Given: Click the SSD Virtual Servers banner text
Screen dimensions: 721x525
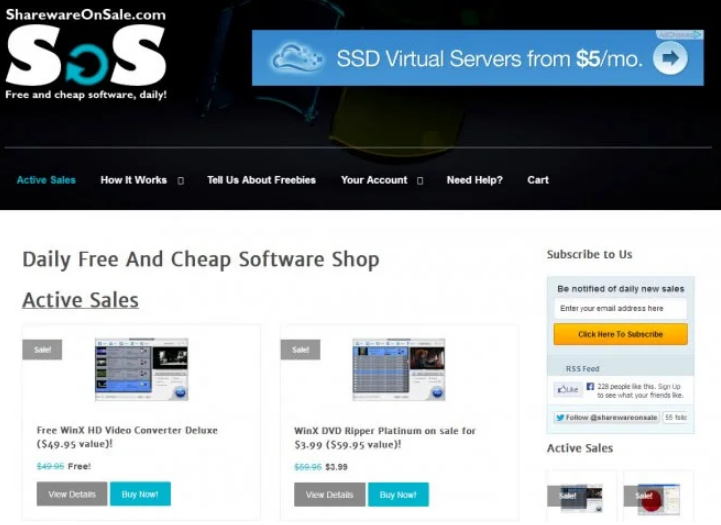Looking at the screenshot, I should coord(489,59).
